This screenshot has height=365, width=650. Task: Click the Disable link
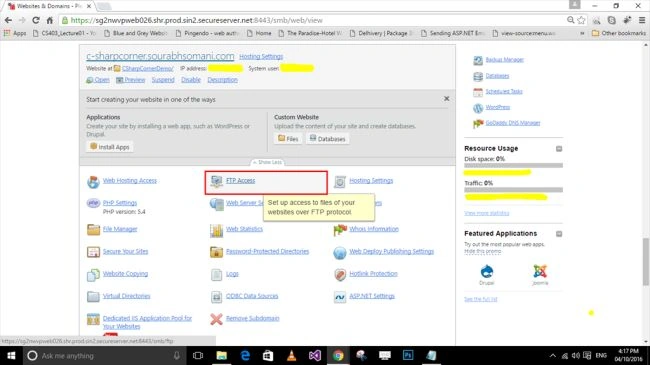click(x=191, y=80)
